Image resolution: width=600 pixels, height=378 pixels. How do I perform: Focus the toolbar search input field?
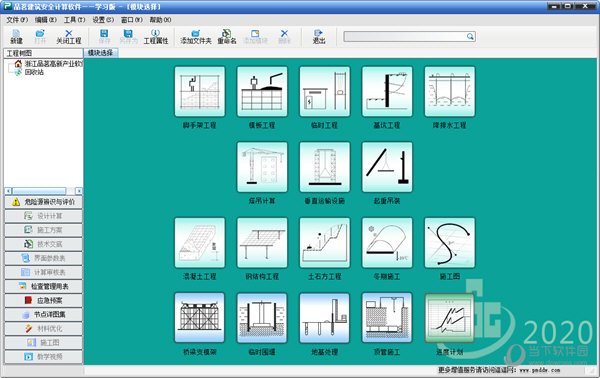click(x=405, y=36)
